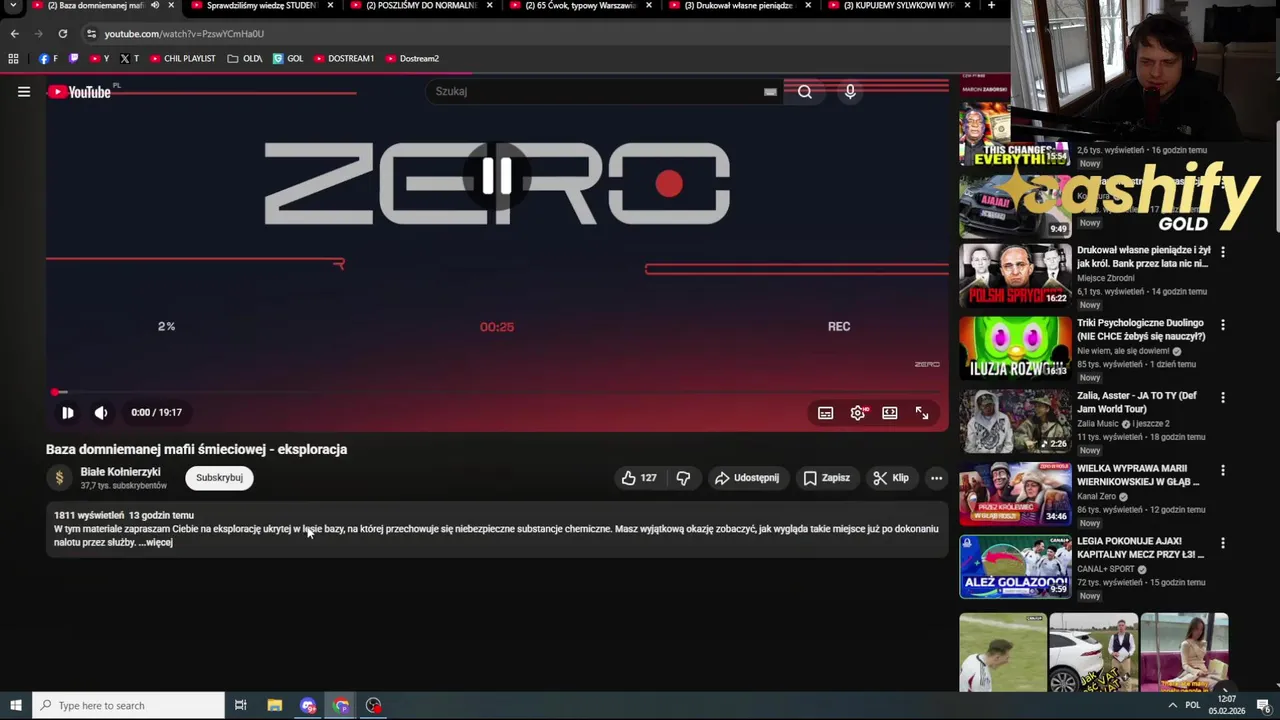Switch to Sprawdziliśmy wiedzę STUDEN tab
This screenshot has width=1280, height=720.
tap(261, 5)
